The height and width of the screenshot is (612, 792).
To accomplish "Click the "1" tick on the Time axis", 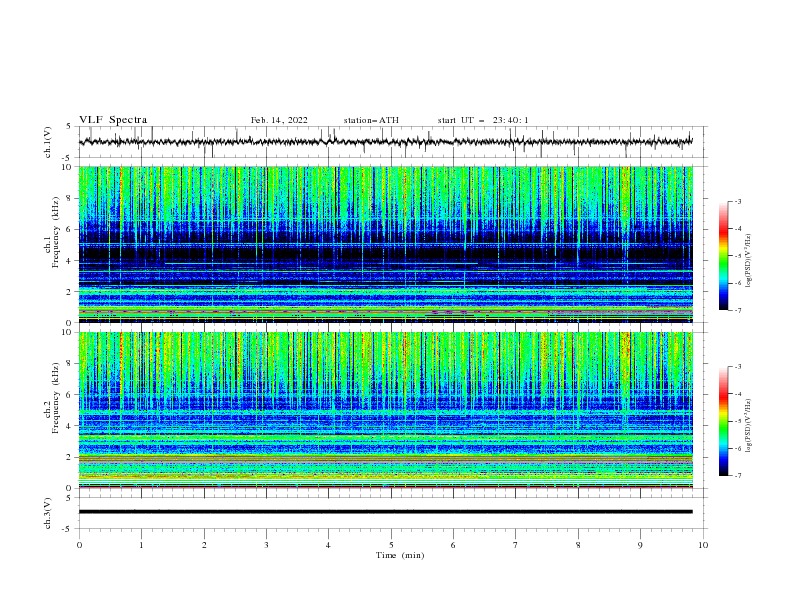I will click(141, 545).
